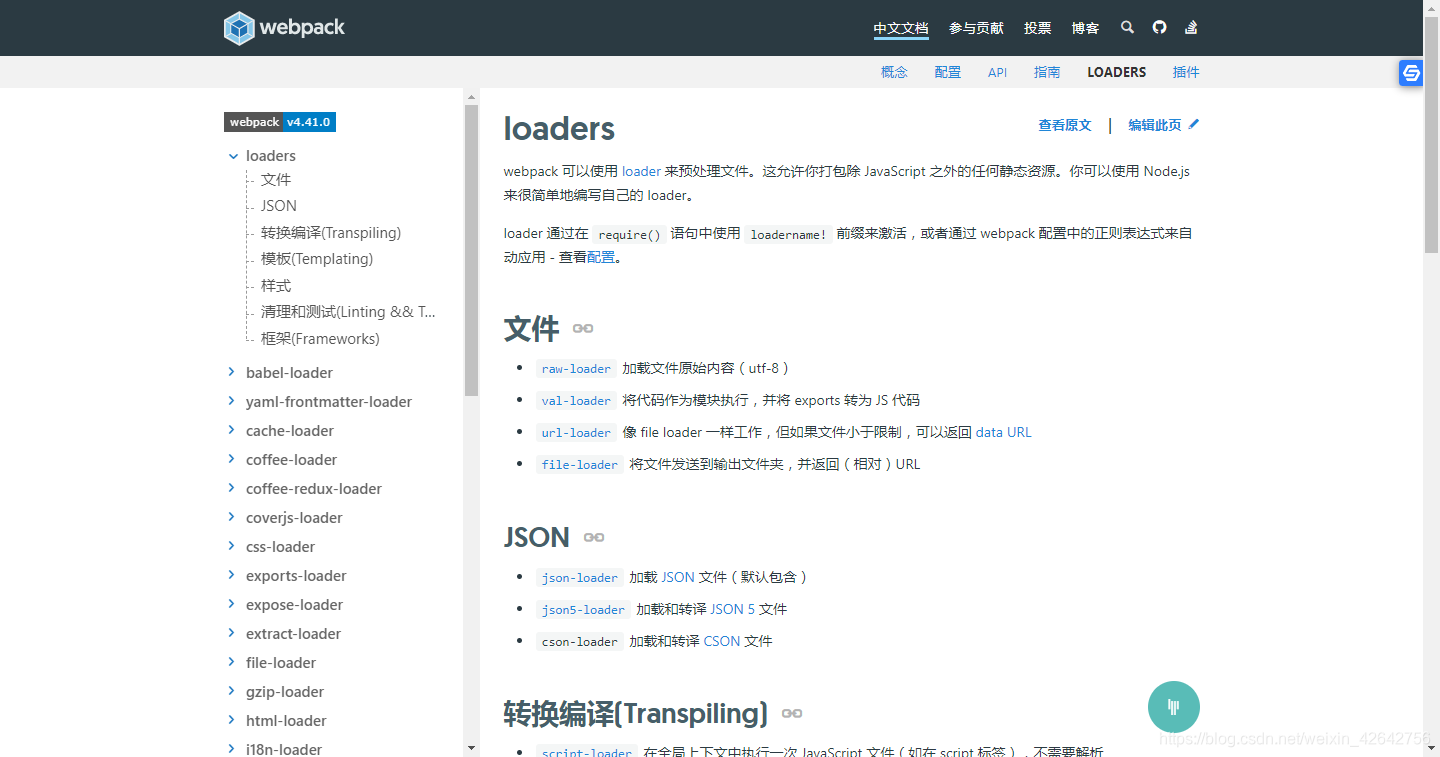Follow the 配置 link in second paragraph
Screen dimensions: 1440x757
(x=601, y=257)
